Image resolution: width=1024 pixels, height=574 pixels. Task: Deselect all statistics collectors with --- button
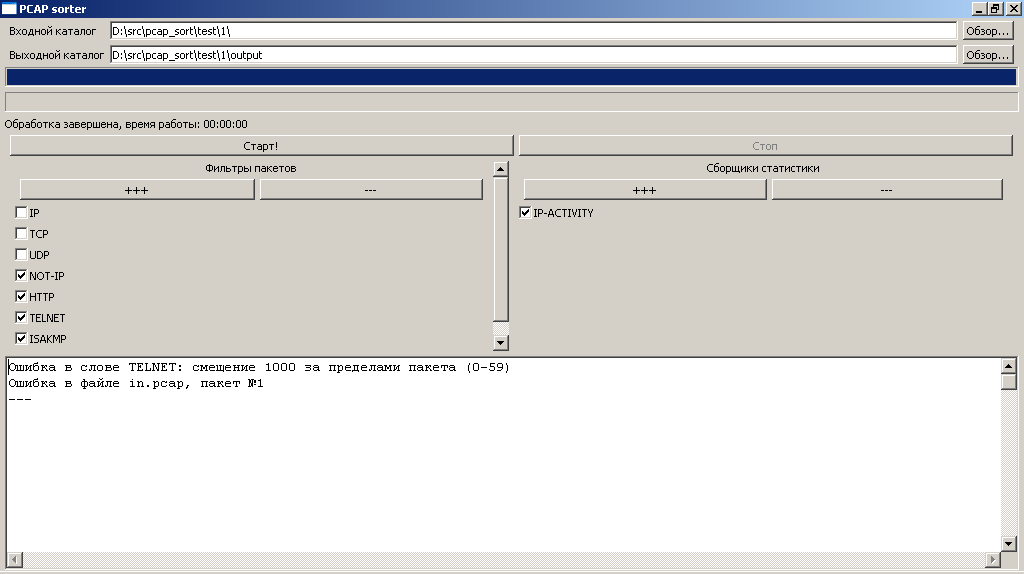(x=887, y=190)
